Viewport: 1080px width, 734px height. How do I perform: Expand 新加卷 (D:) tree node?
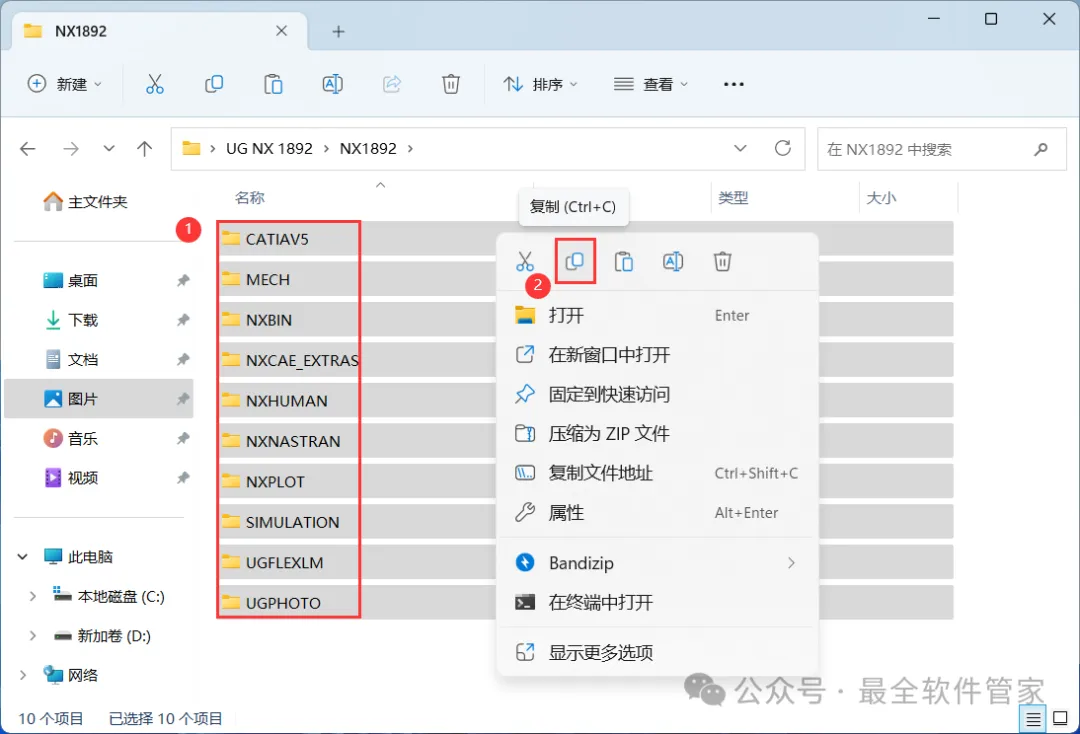point(32,636)
